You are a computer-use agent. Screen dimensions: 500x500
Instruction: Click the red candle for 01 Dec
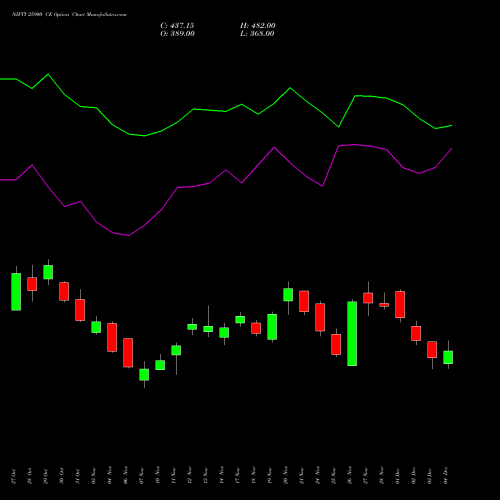[x=400, y=304]
